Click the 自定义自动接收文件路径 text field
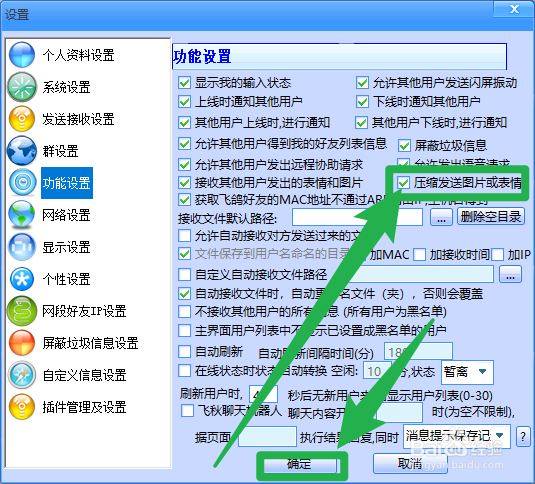This screenshot has height=484, width=535. [411, 274]
